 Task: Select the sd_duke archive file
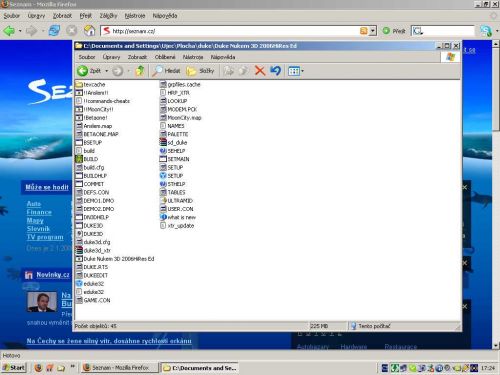173,142
